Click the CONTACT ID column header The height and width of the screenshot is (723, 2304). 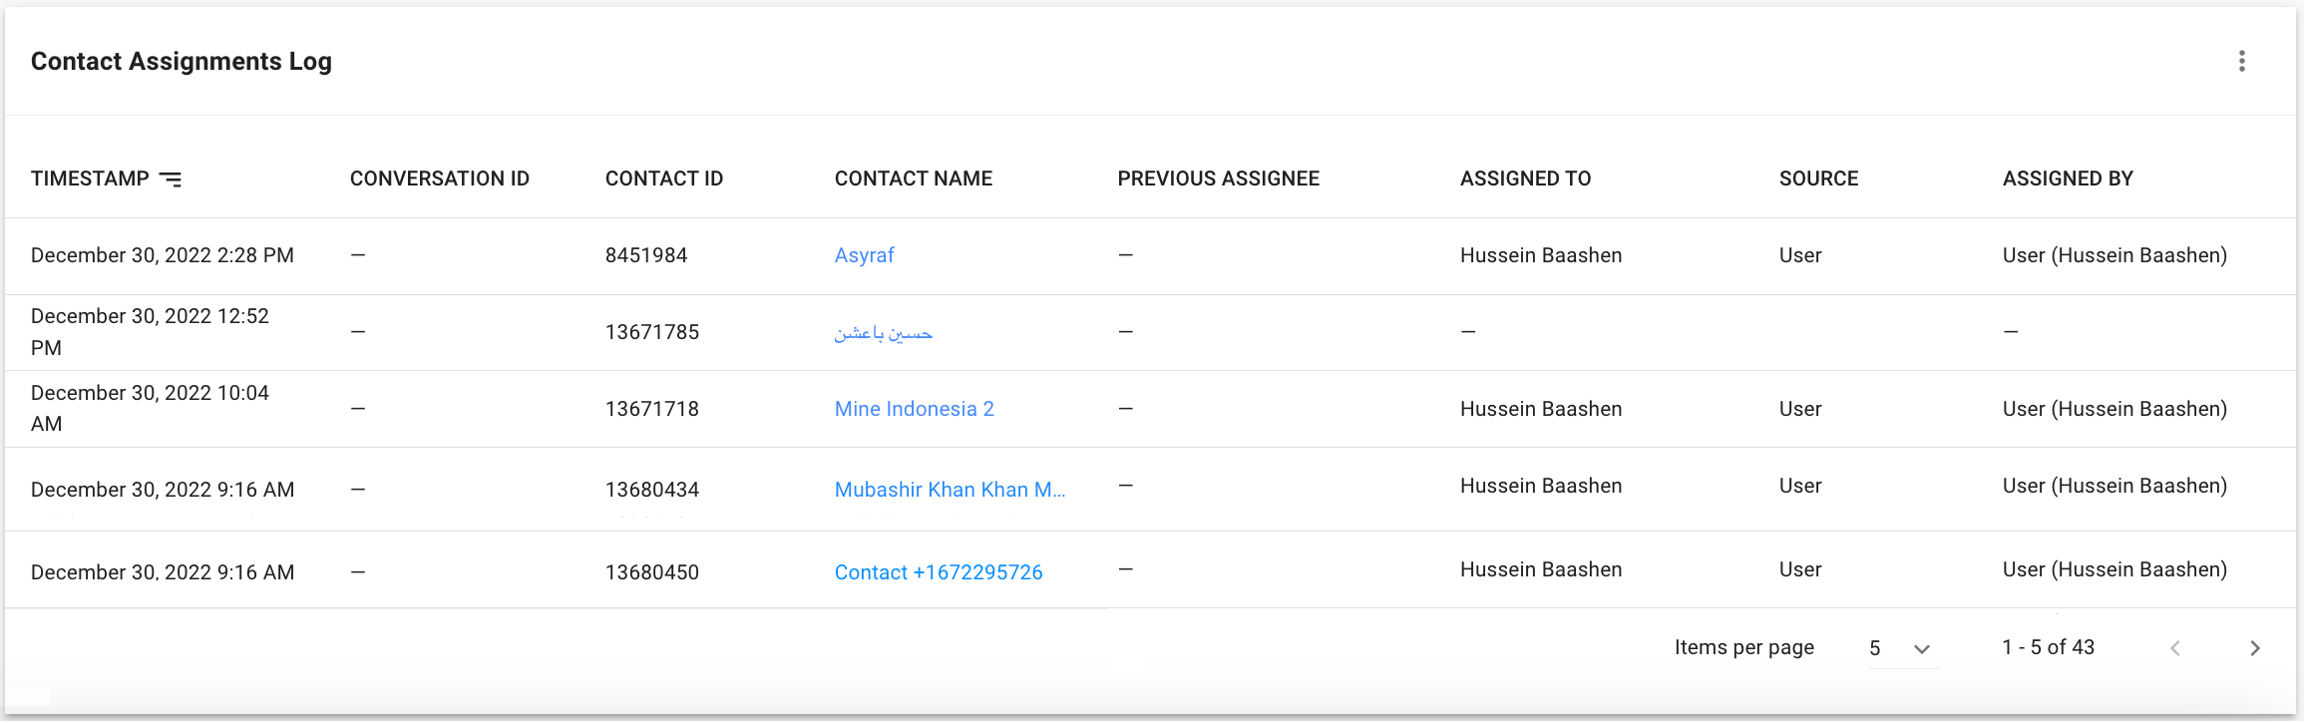point(664,178)
